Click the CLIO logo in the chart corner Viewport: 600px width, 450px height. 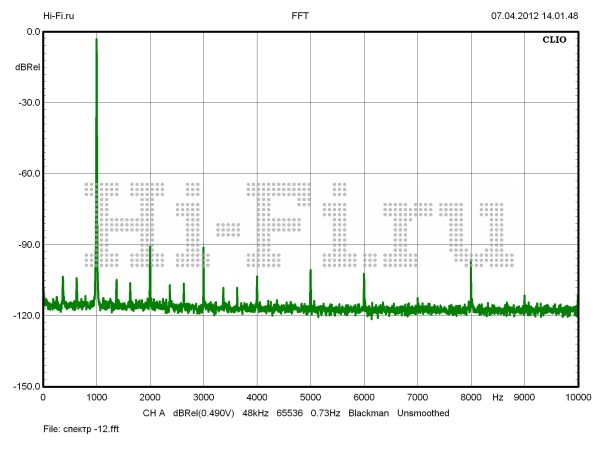[x=553, y=41]
